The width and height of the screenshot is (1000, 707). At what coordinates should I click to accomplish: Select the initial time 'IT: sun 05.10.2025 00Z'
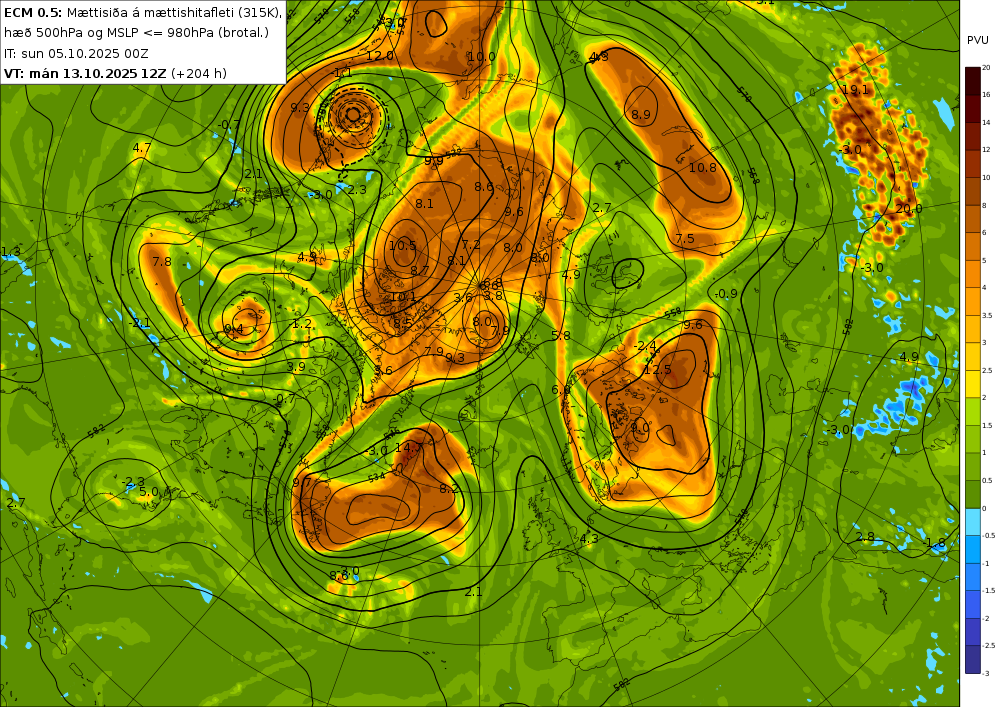pyautogui.click(x=76, y=54)
